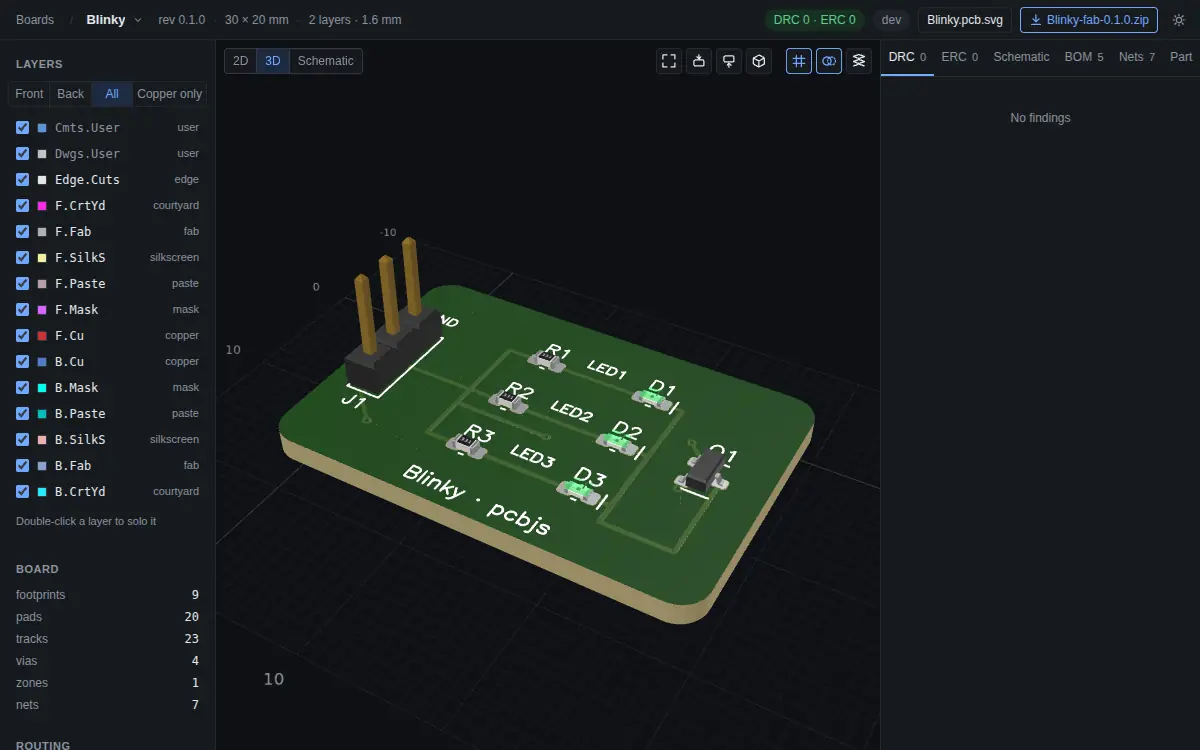Click the 'rev 0.1.0' text
1200x750 pixels.
pyautogui.click(x=182, y=20)
